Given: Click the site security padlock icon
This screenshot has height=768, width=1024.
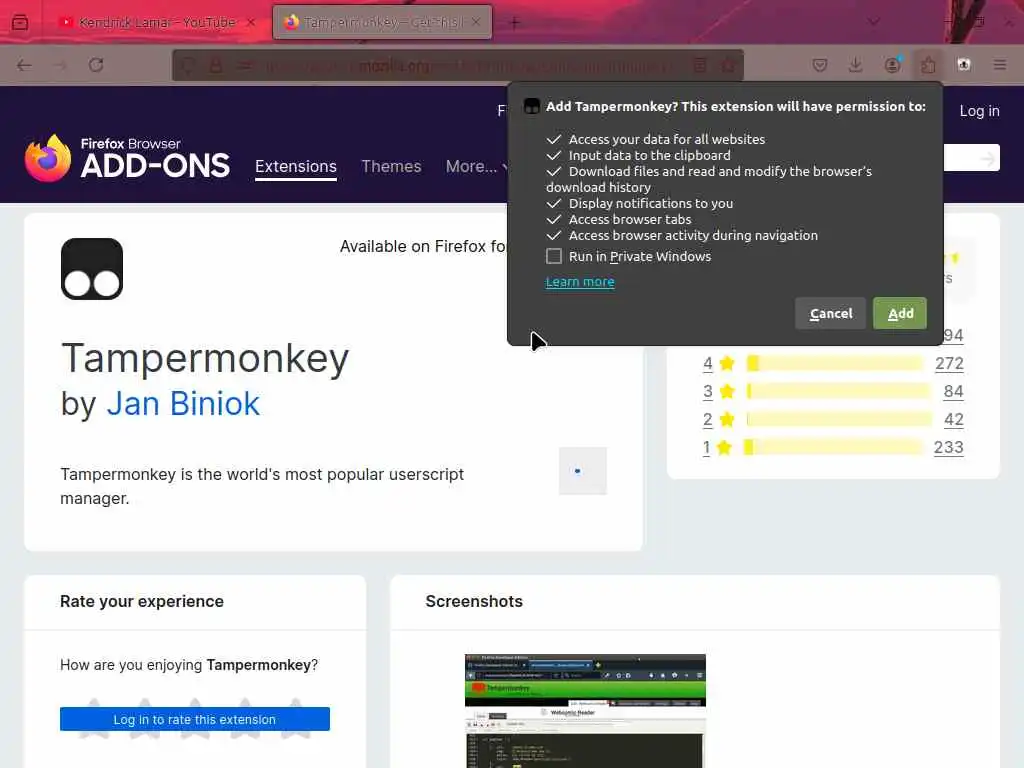Looking at the screenshot, I should coord(216,65).
